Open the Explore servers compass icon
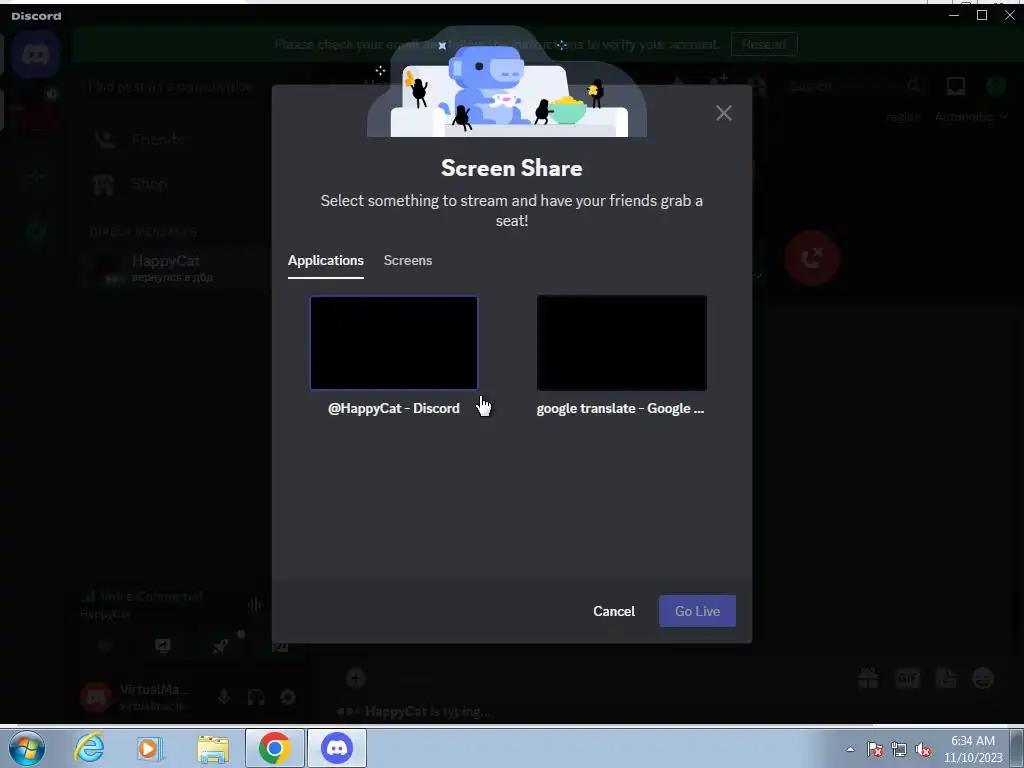The height and width of the screenshot is (768, 1024). [36, 231]
